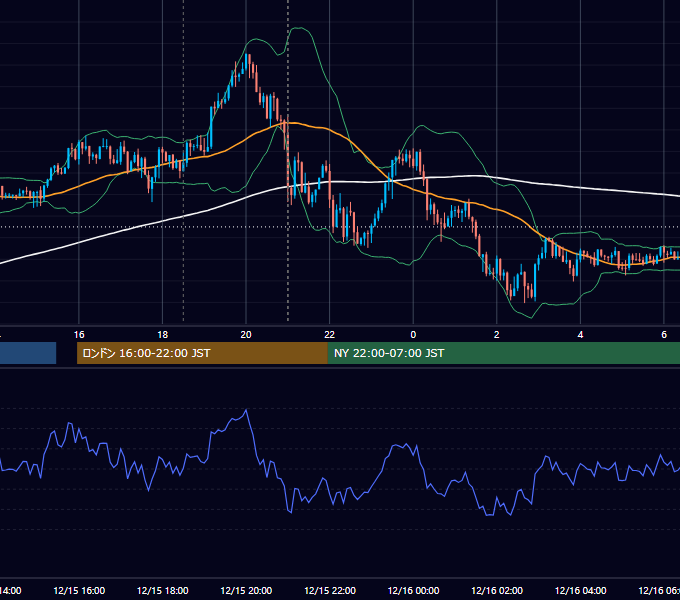Click the 12/16 02:00 date label

497,590
